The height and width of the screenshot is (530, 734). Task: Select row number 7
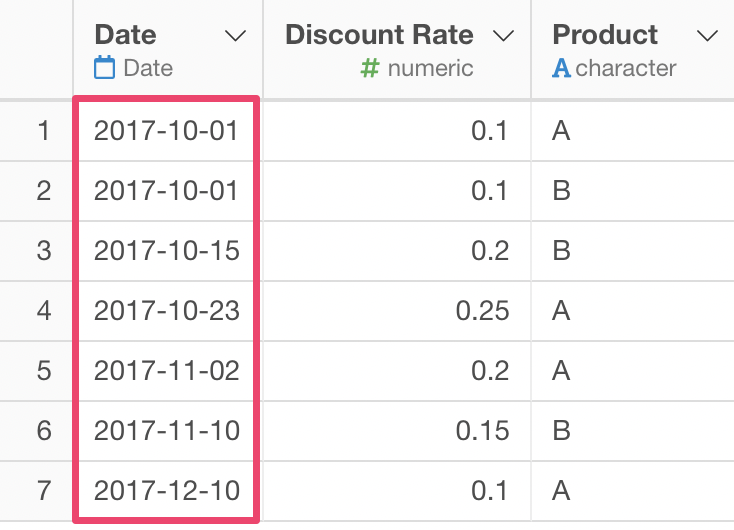click(44, 490)
